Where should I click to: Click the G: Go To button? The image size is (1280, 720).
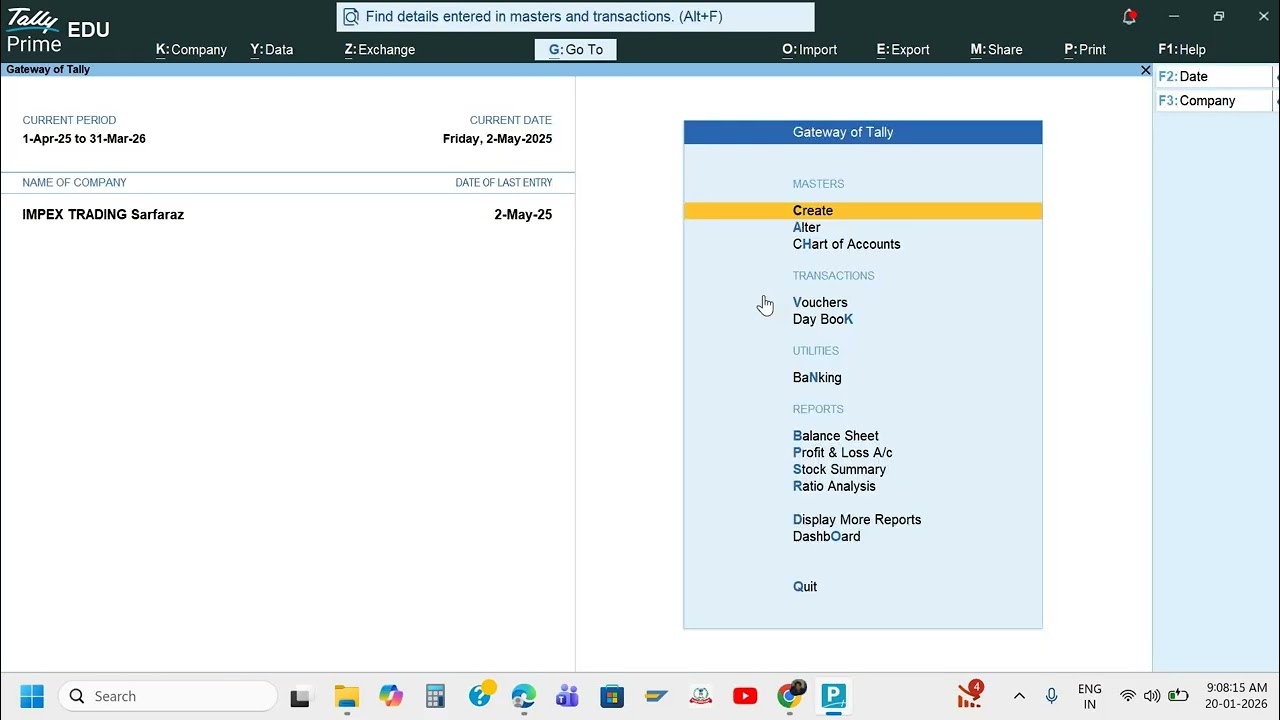[x=576, y=50]
